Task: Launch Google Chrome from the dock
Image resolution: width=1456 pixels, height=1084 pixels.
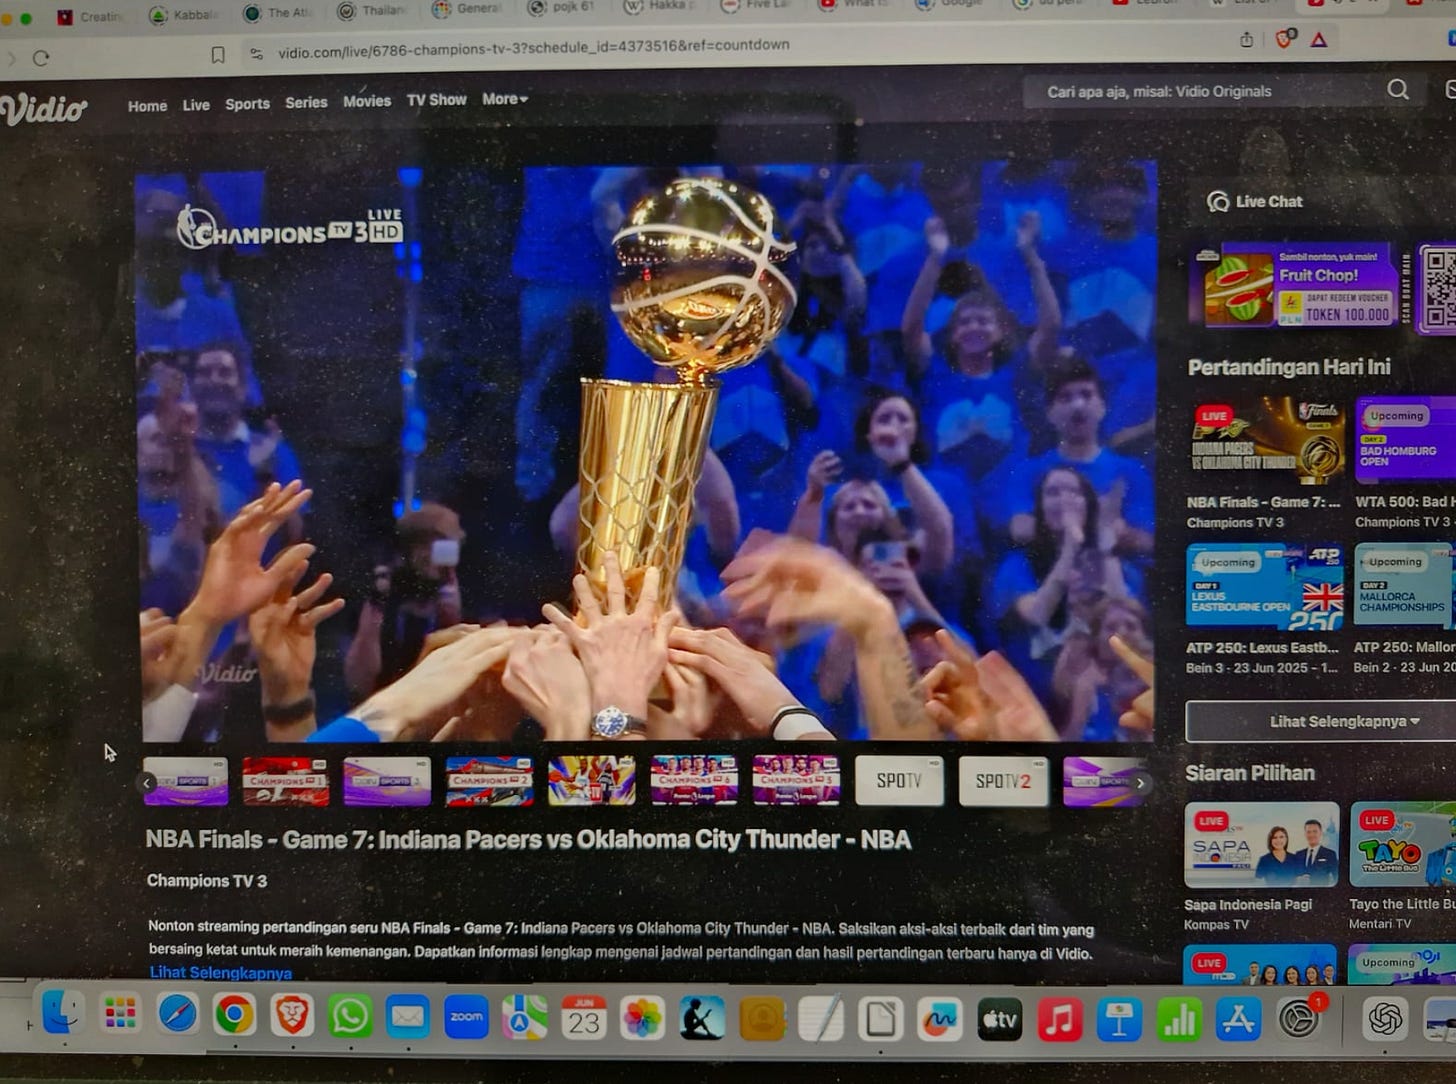Action: point(234,1016)
